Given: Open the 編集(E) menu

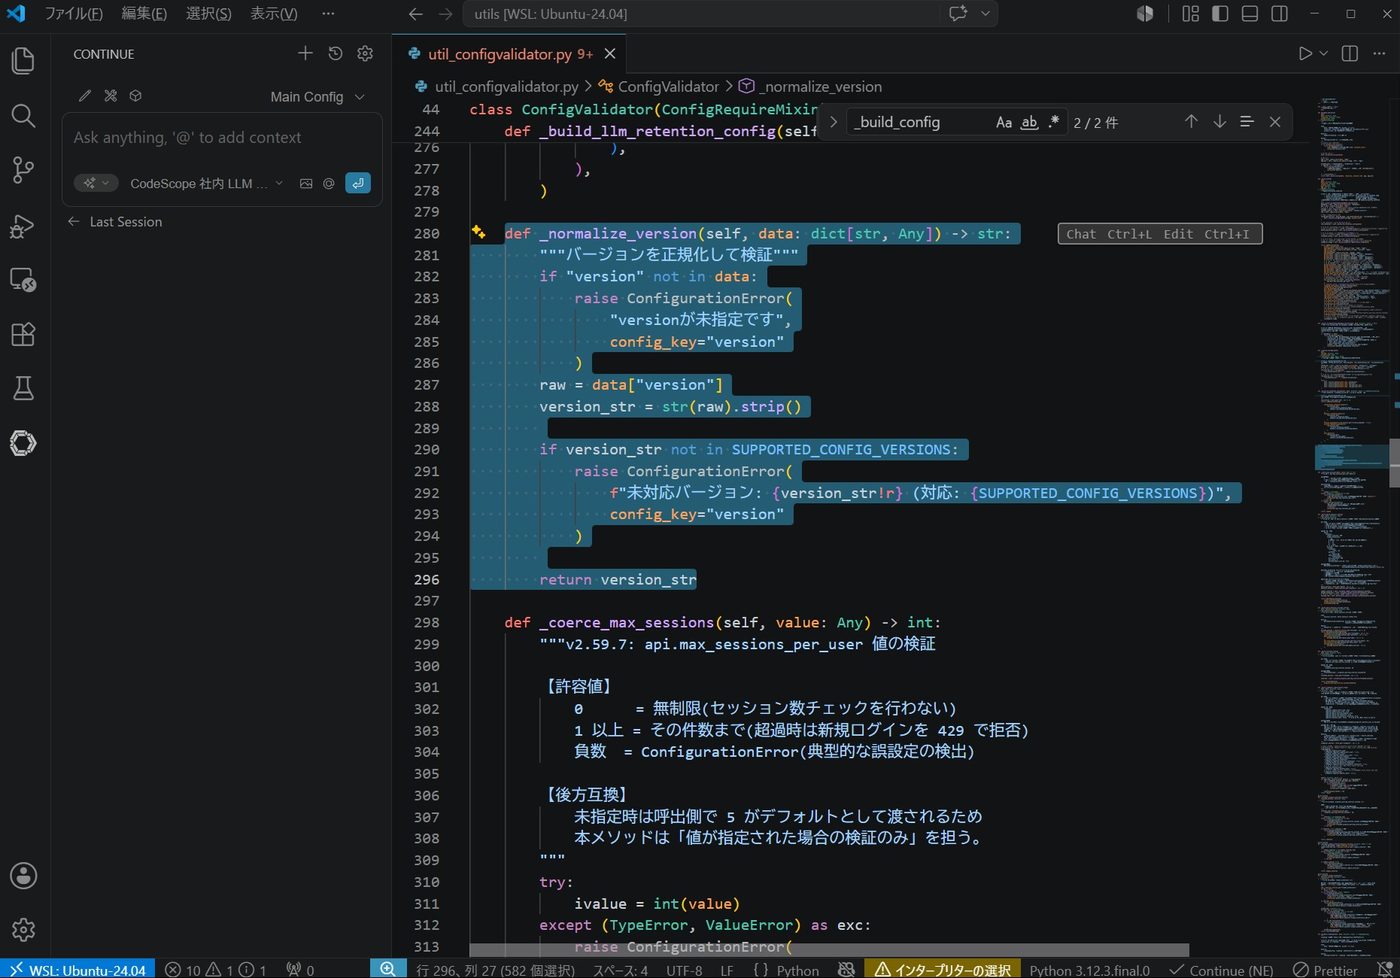Looking at the screenshot, I should tap(144, 14).
